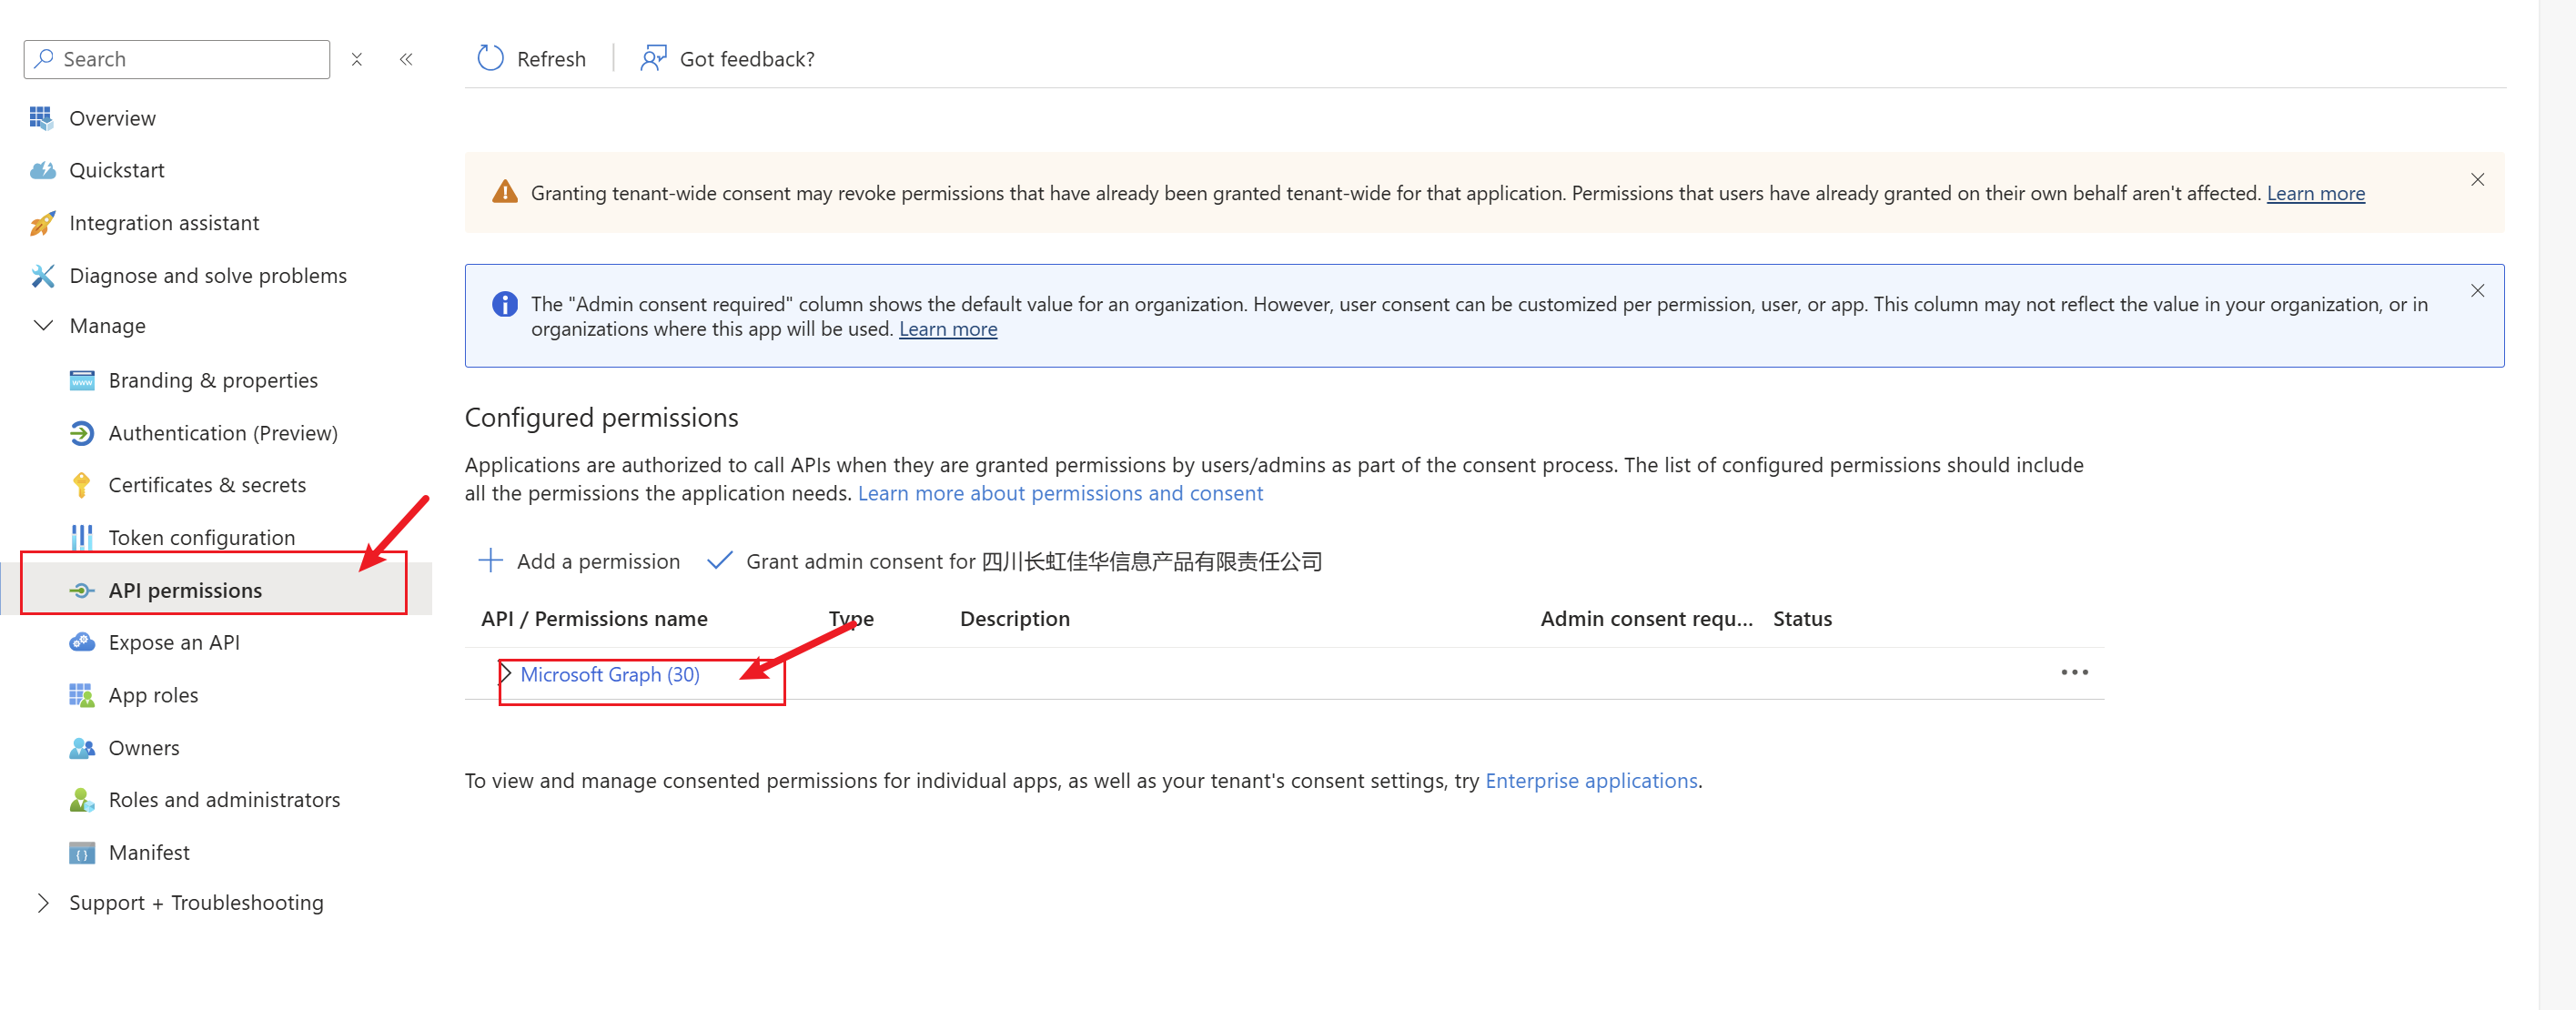Expand the Microsoft Graph (30) row

tap(506, 674)
